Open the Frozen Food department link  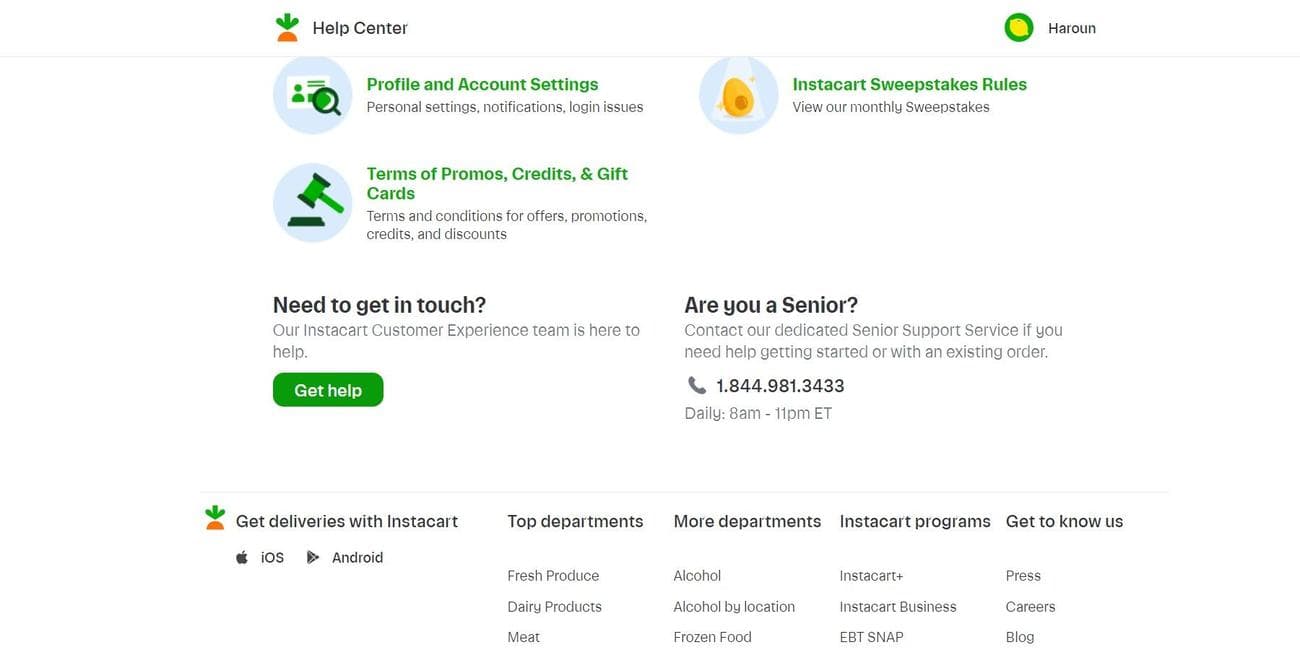click(712, 636)
